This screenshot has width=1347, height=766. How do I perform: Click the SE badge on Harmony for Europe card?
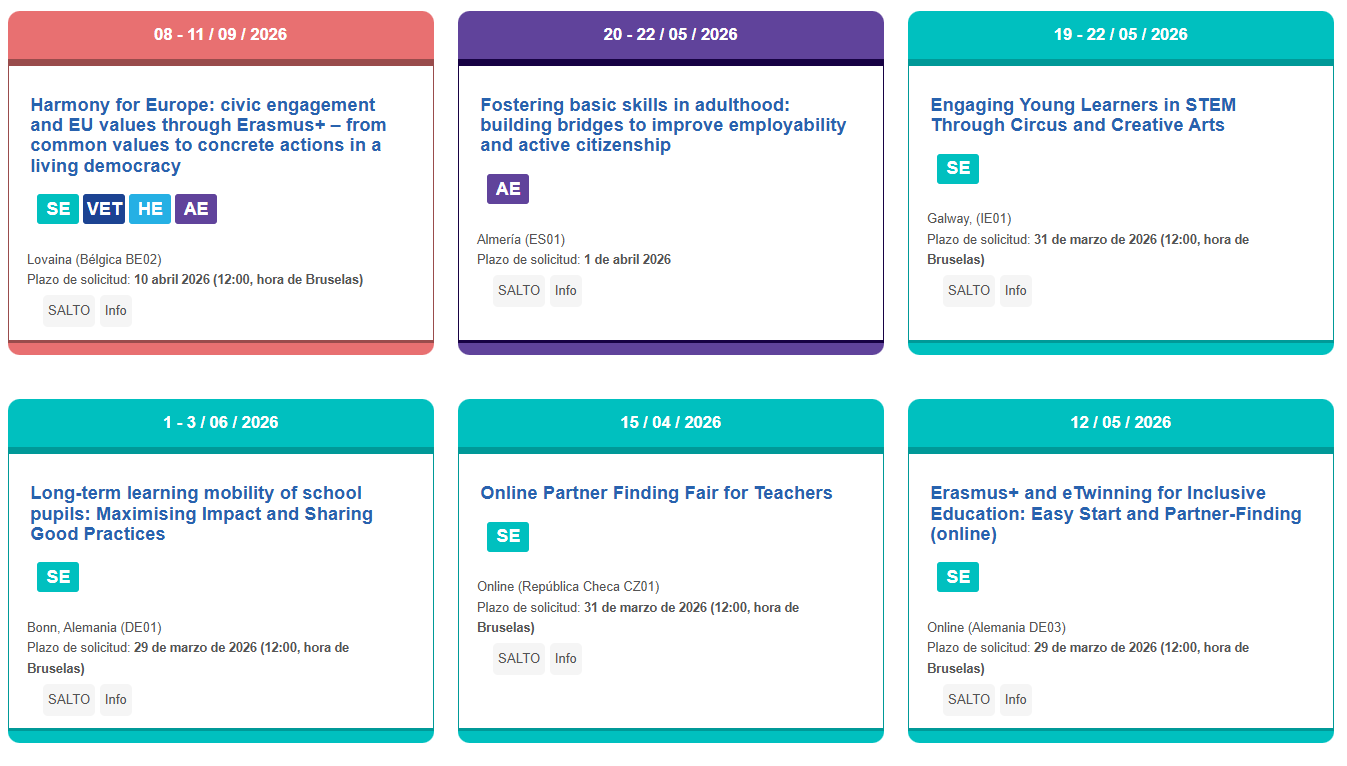click(x=58, y=209)
